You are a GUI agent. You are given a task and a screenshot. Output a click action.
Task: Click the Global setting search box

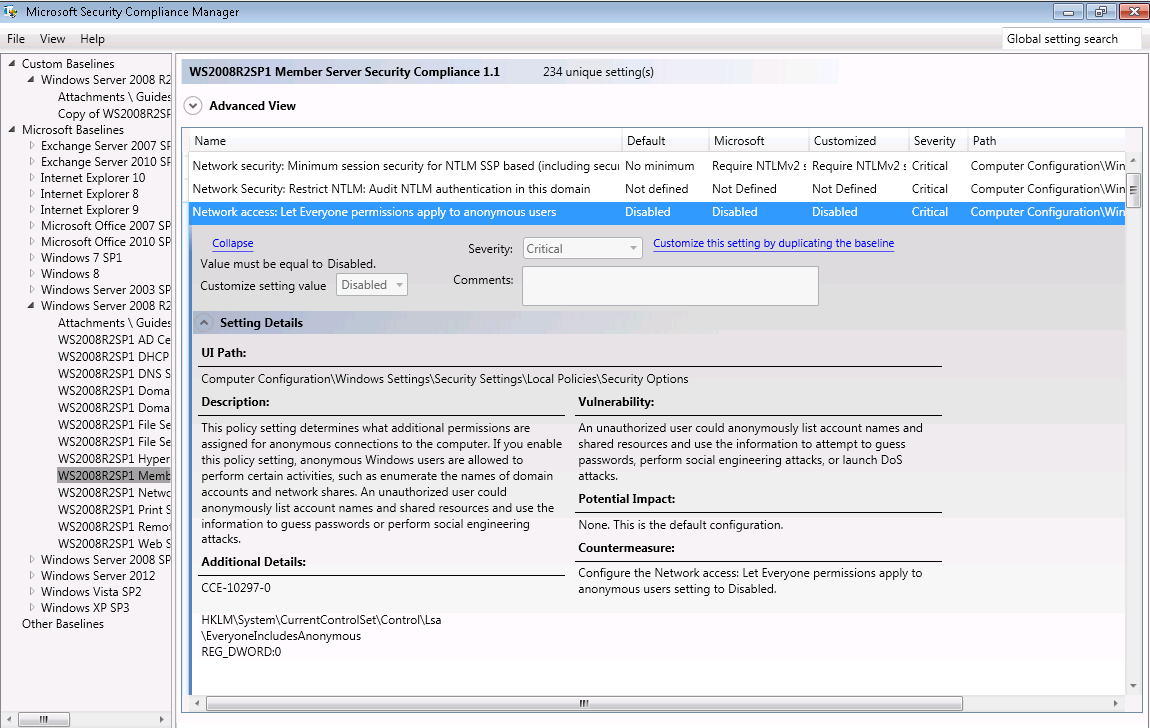(1071, 39)
